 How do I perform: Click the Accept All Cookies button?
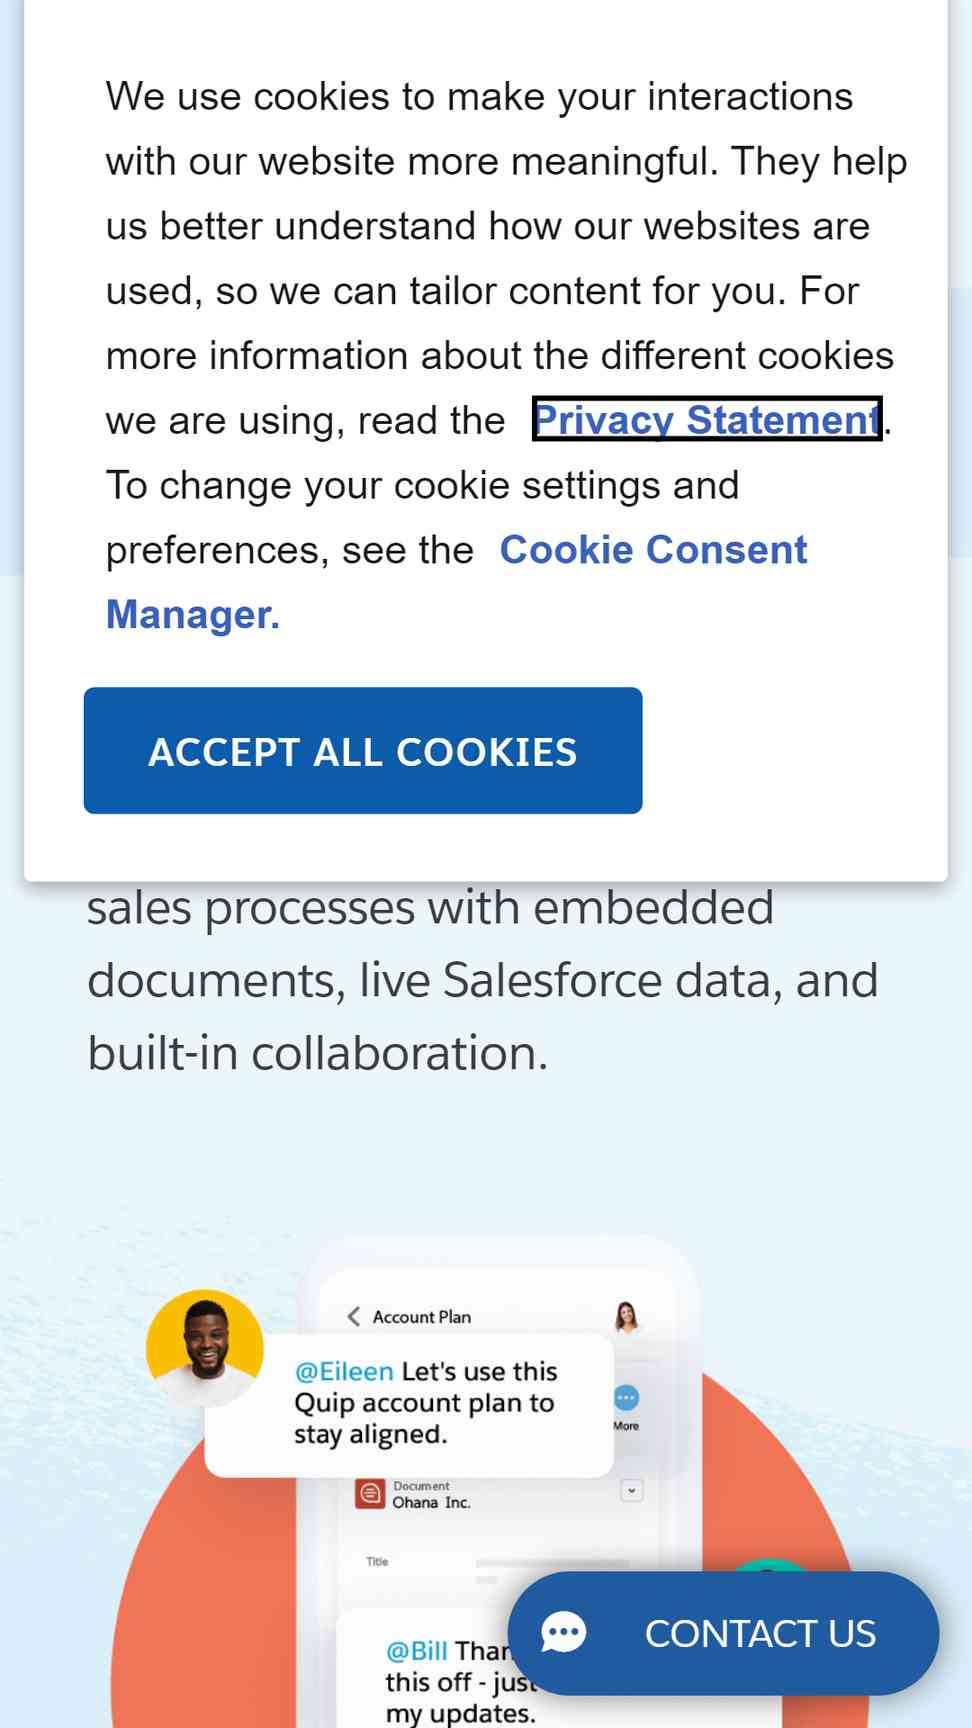tap(363, 750)
